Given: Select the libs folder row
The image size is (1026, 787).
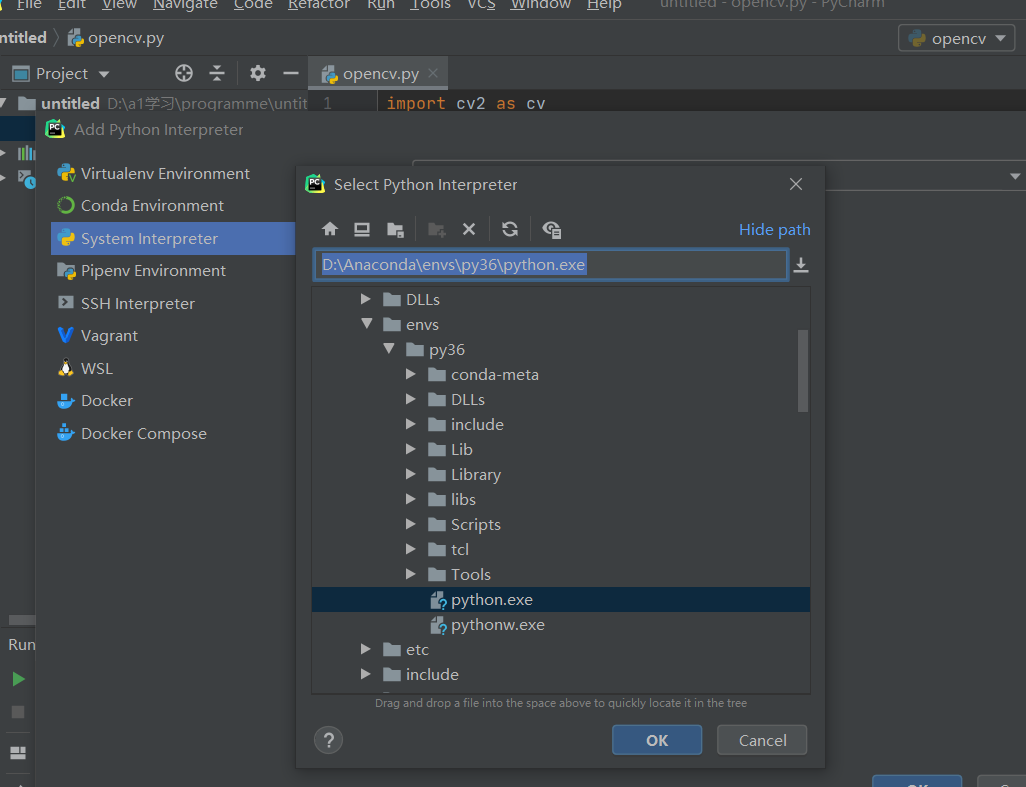Looking at the screenshot, I should click(x=561, y=499).
